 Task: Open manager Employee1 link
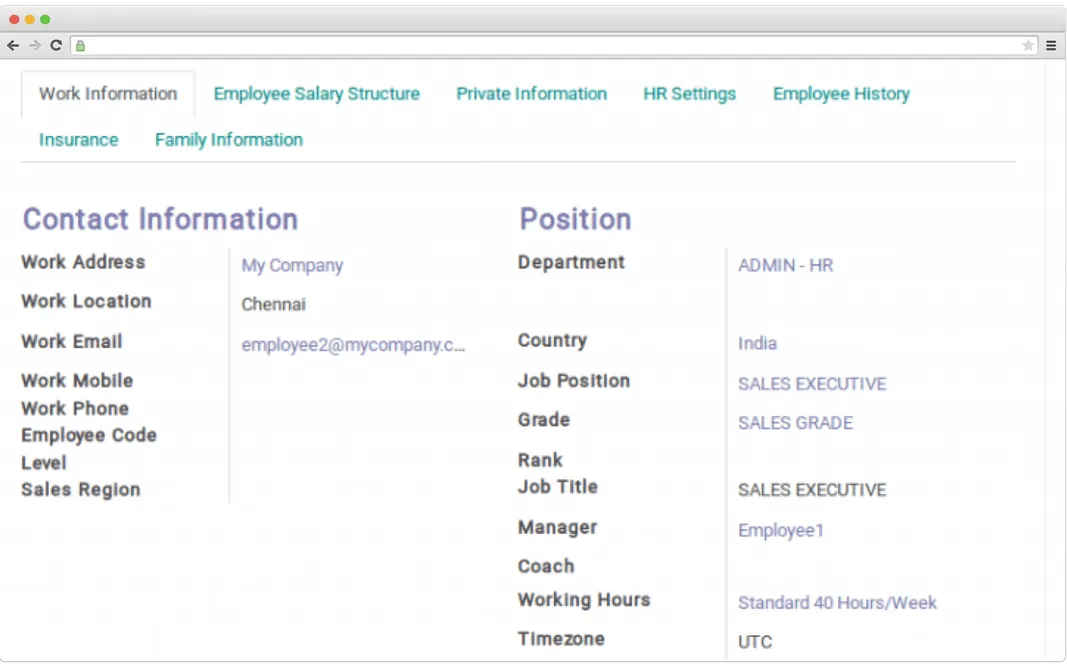(780, 530)
